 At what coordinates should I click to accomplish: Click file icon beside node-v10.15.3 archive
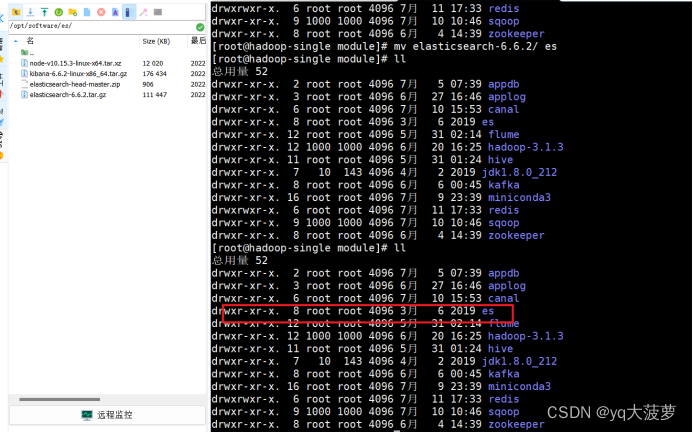[x=24, y=63]
